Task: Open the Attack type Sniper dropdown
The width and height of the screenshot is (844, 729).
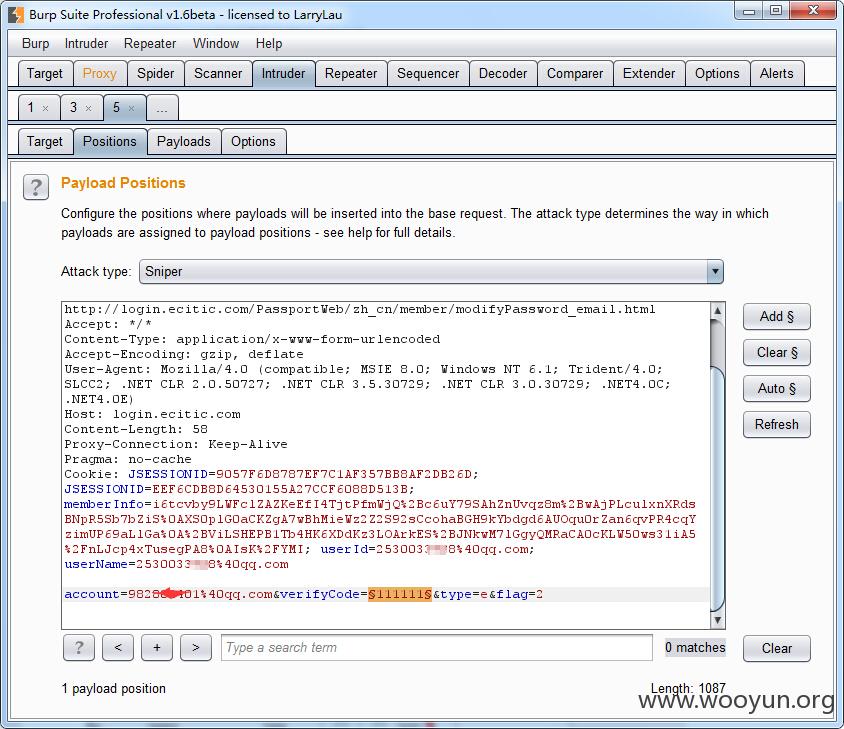Action: click(431, 271)
